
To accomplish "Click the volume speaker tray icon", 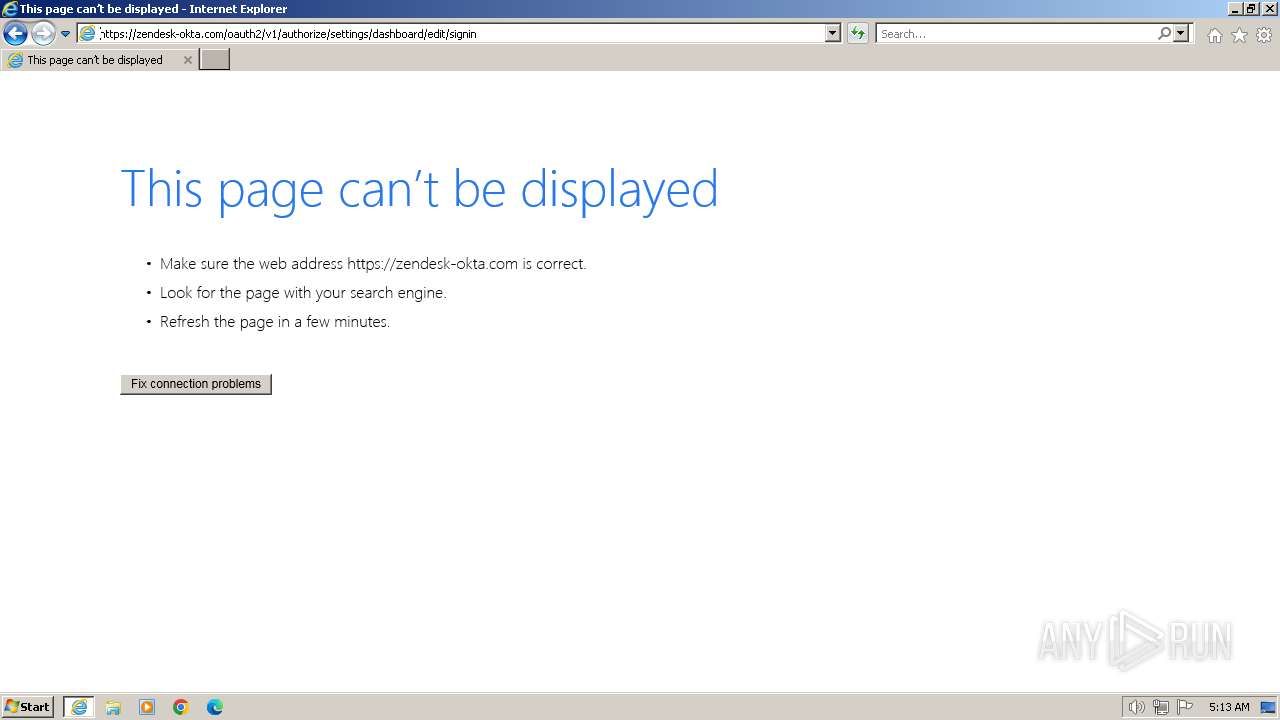I will [1136, 707].
